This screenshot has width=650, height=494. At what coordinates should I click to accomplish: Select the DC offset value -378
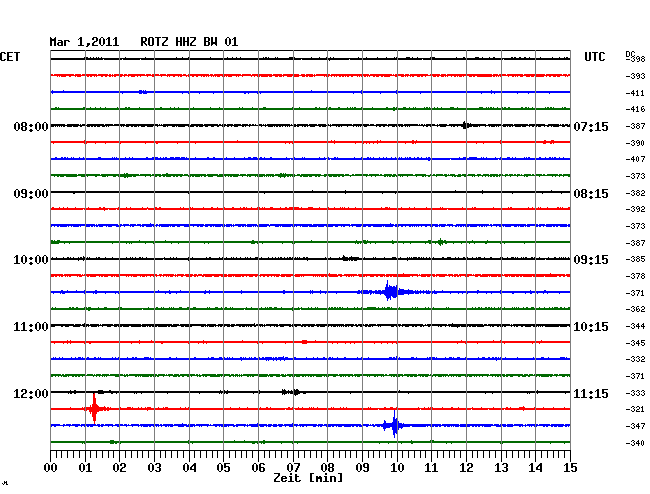pos(635,276)
